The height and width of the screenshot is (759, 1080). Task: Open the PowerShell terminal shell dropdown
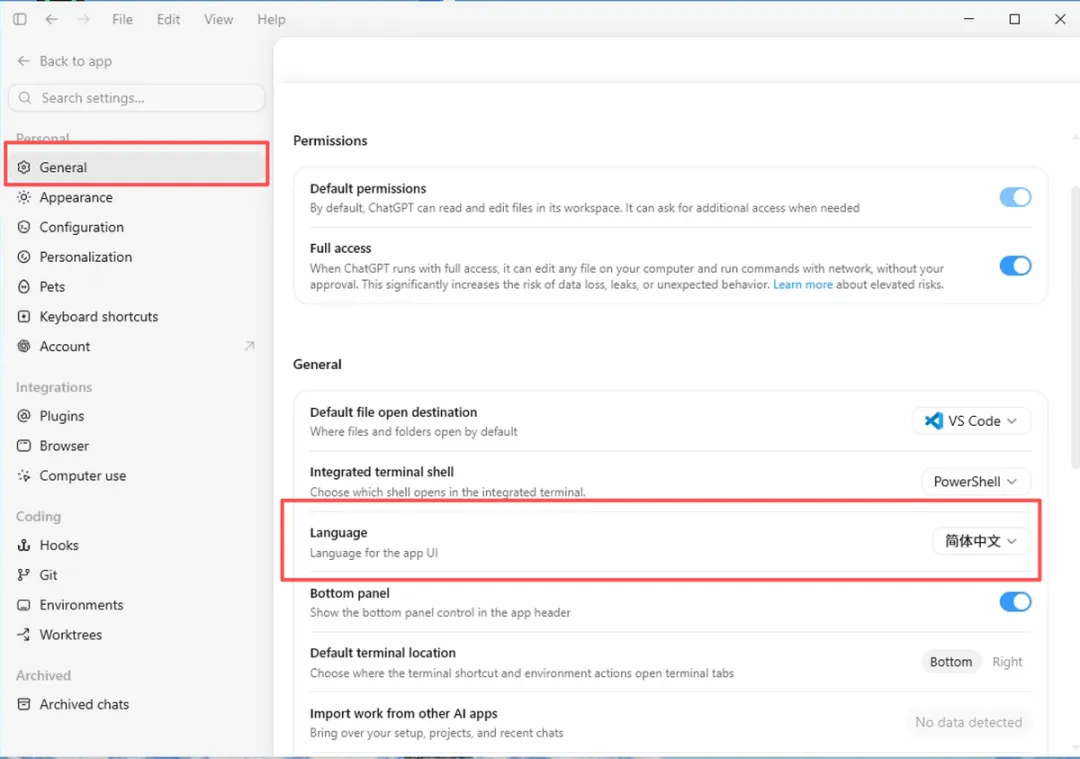point(976,481)
